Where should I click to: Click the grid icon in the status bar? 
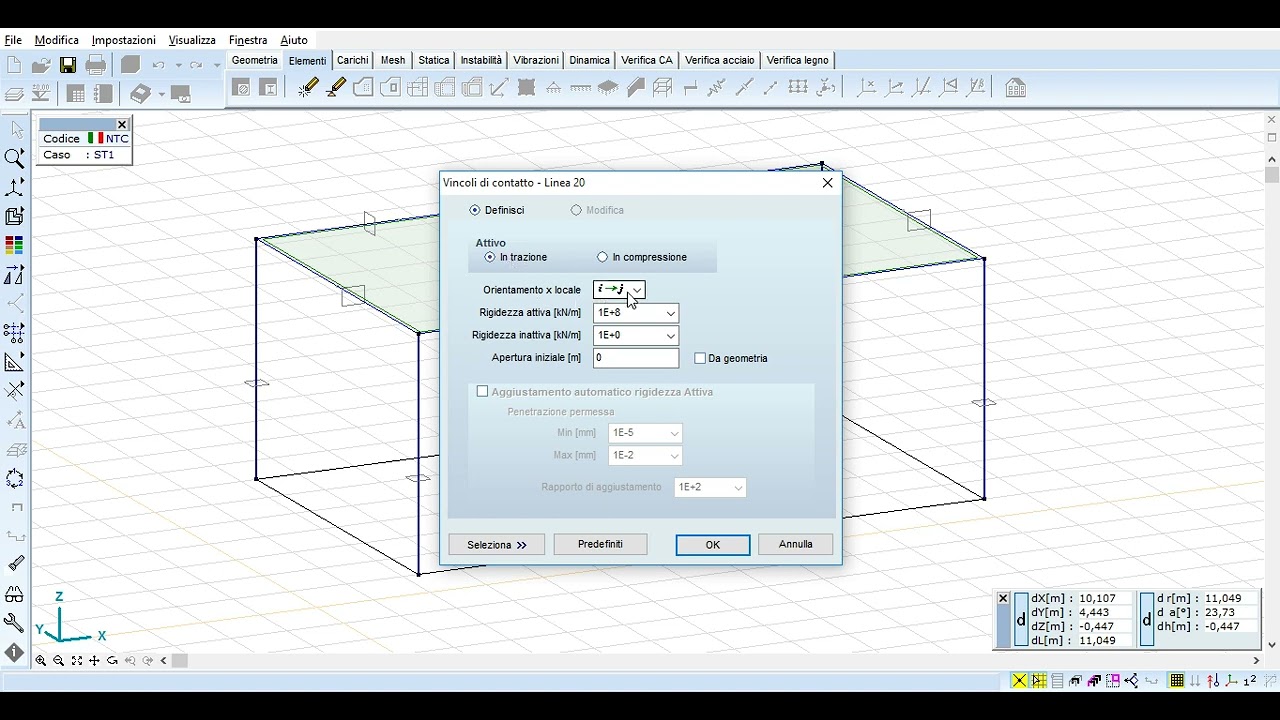tap(1177, 681)
